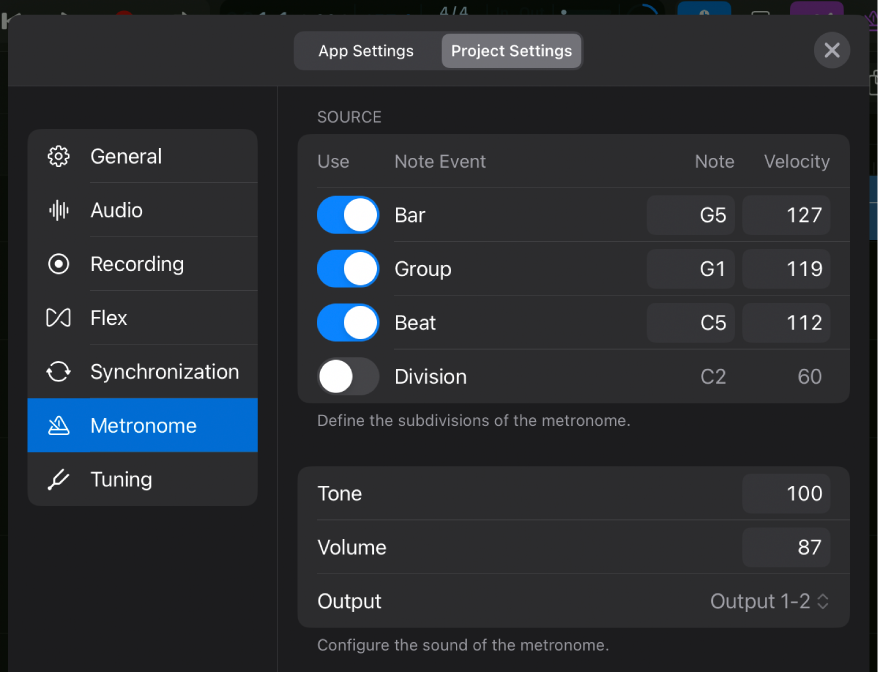Viewport: 878px width, 674px height.
Task: Click the Bar velocity value 127
Action: (786, 214)
